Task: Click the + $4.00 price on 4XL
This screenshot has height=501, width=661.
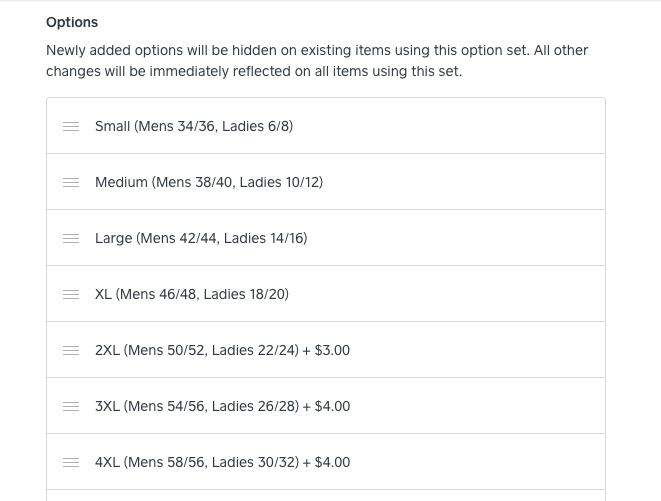Action: (x=326, y=463)
